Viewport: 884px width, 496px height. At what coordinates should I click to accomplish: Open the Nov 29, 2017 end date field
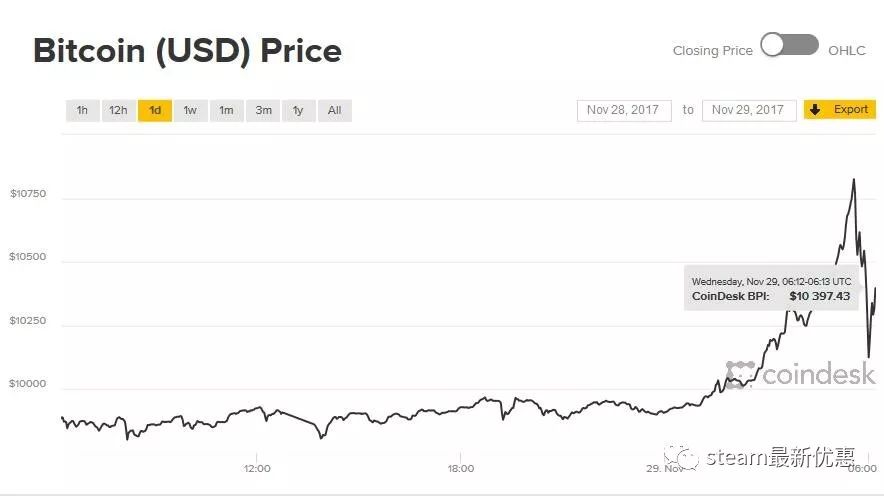[749, 110]
